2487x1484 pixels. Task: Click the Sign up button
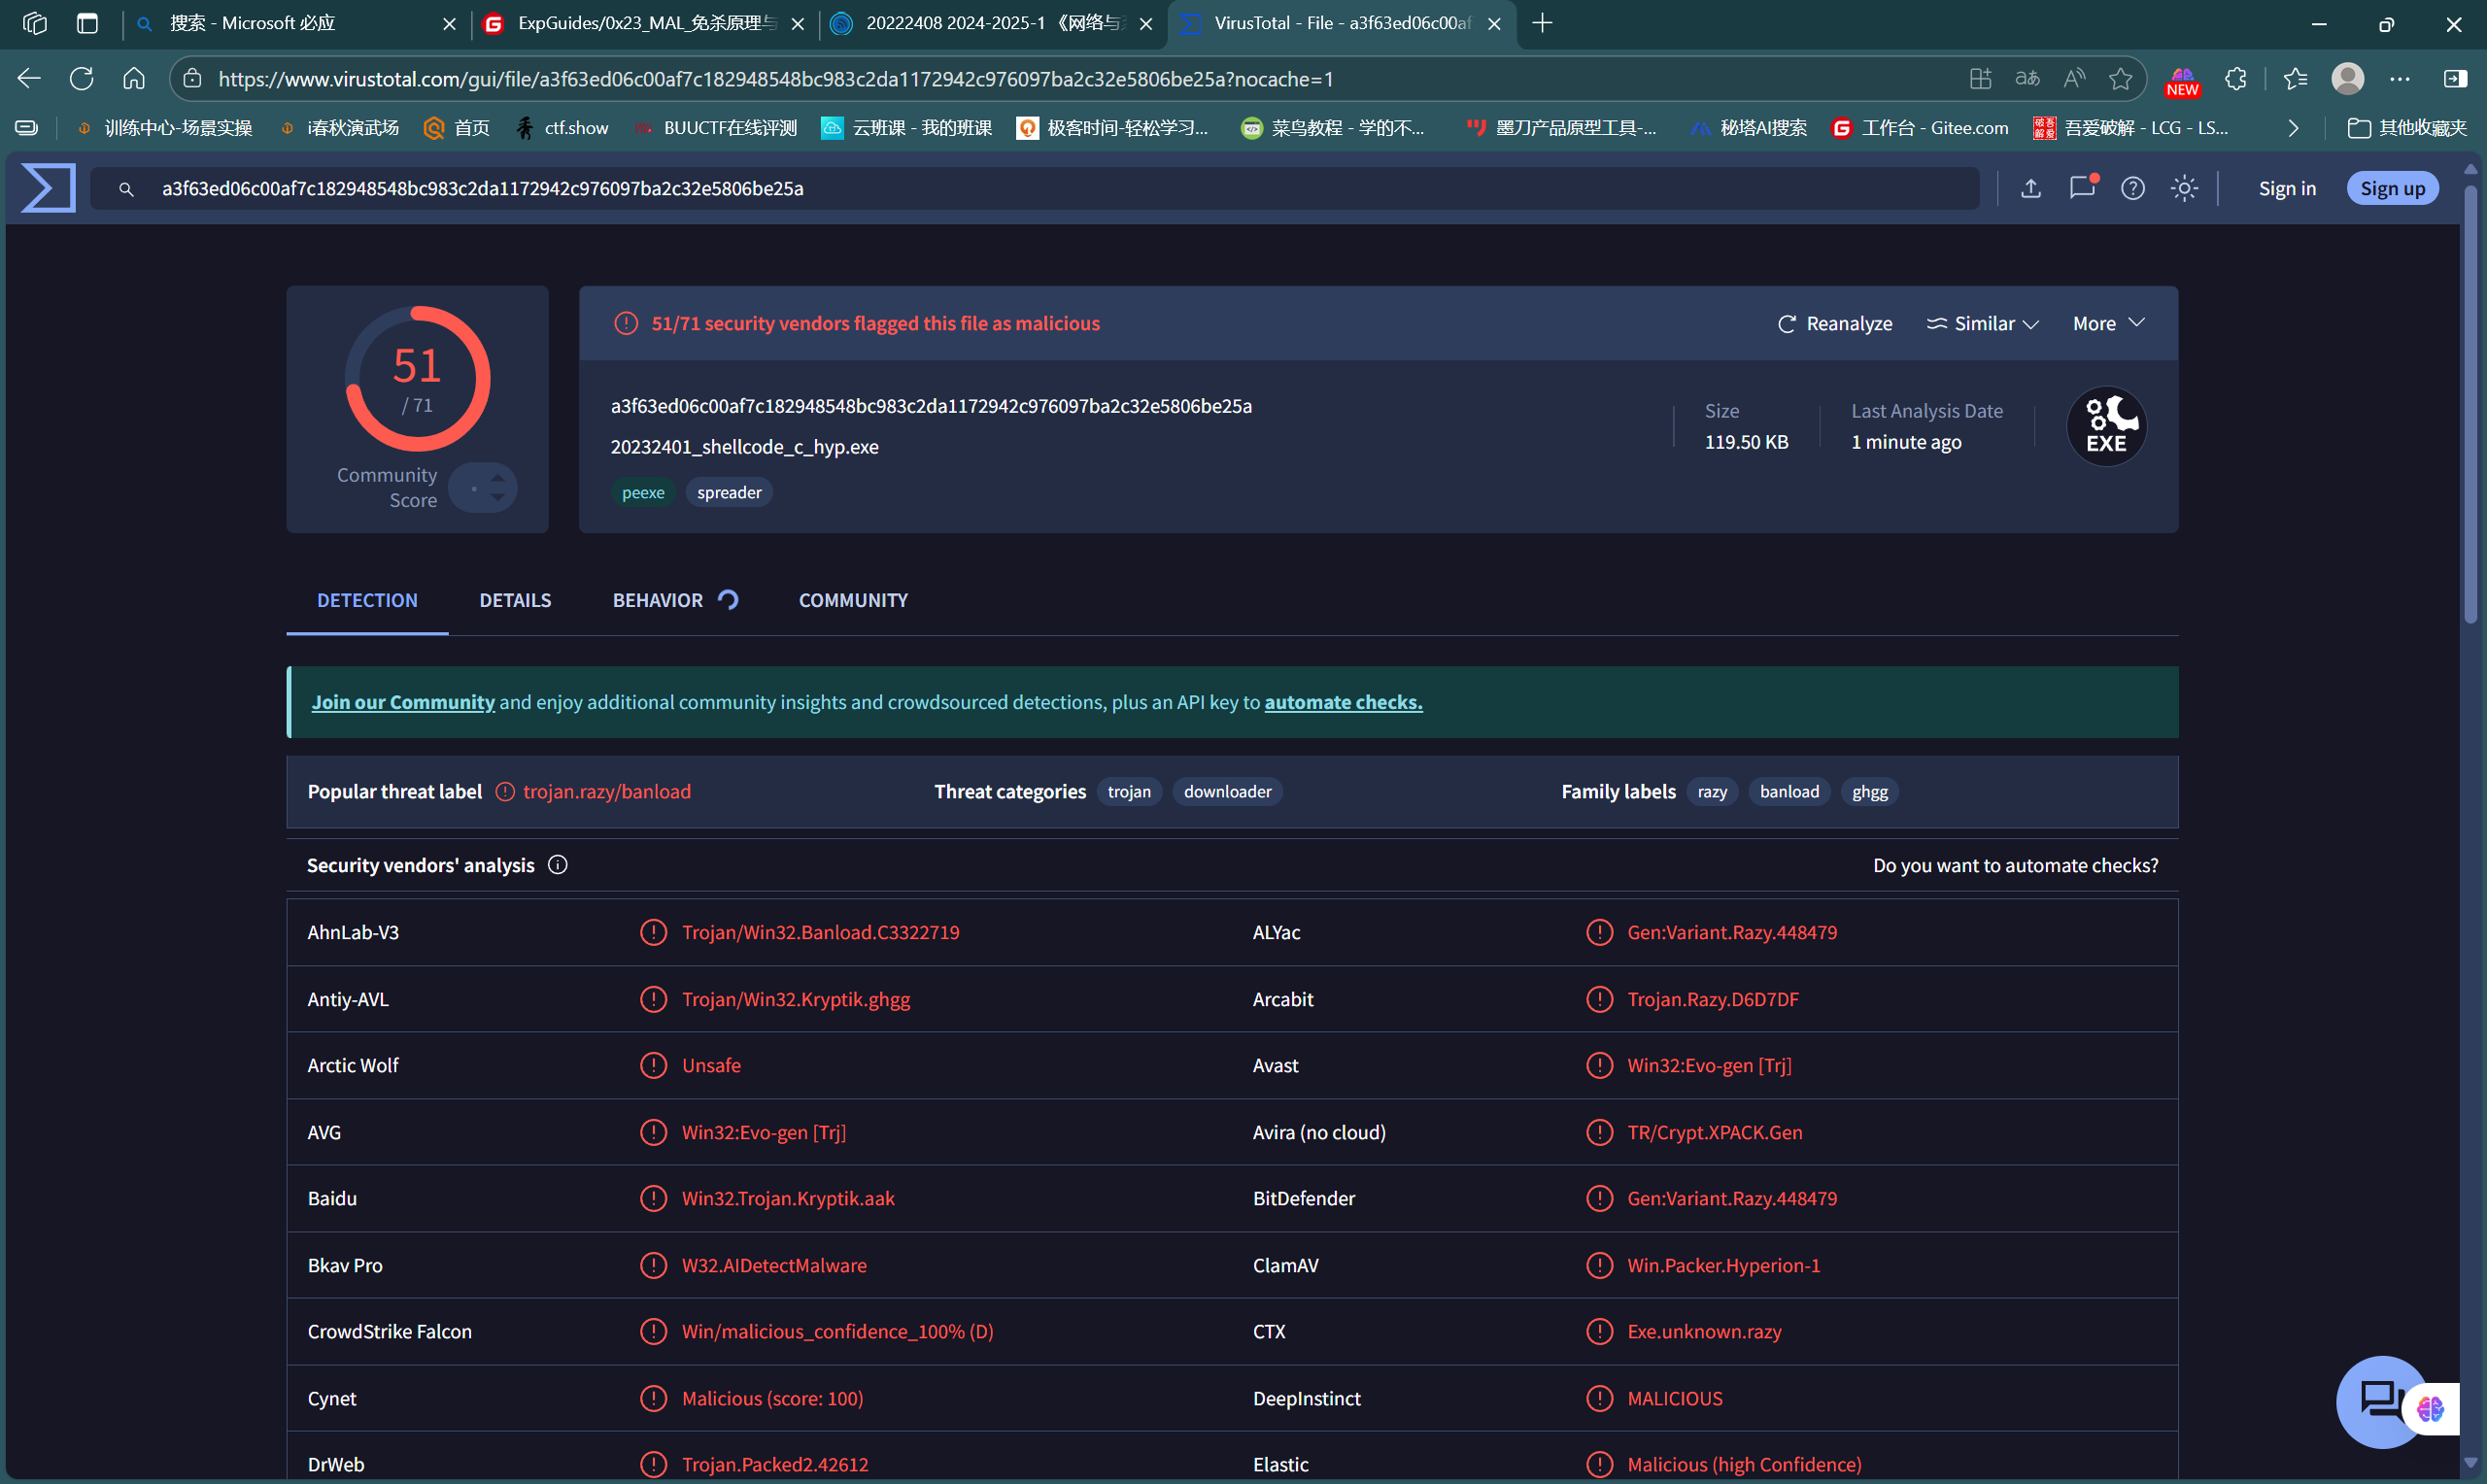tap(2391, 188)
